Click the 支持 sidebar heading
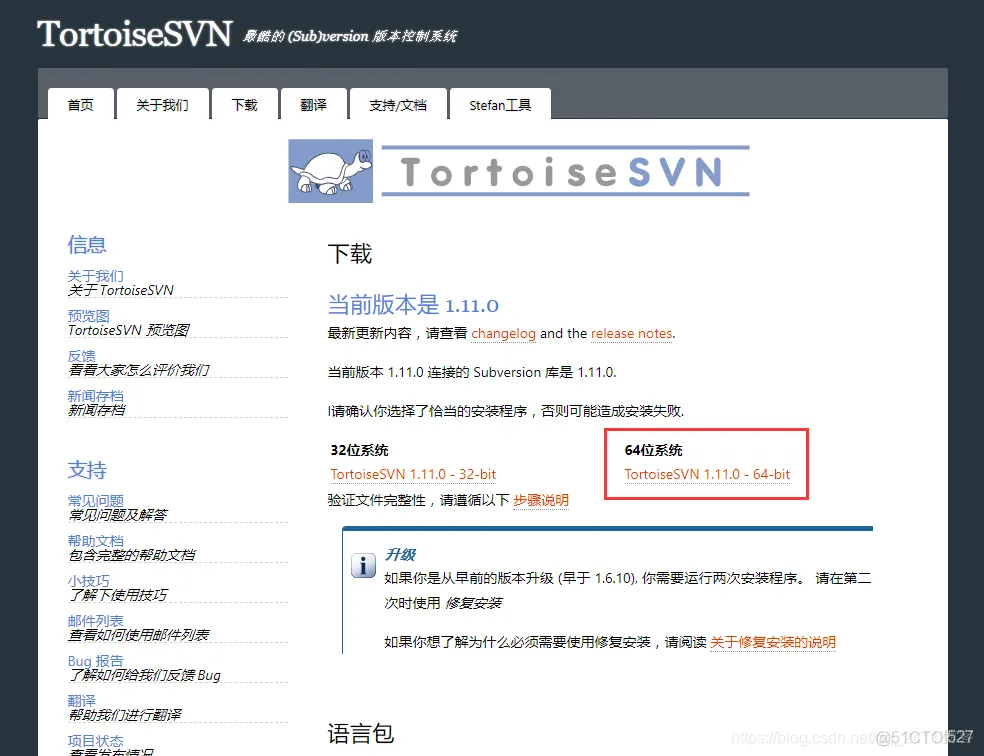984x756 pixels. [87, 470]
